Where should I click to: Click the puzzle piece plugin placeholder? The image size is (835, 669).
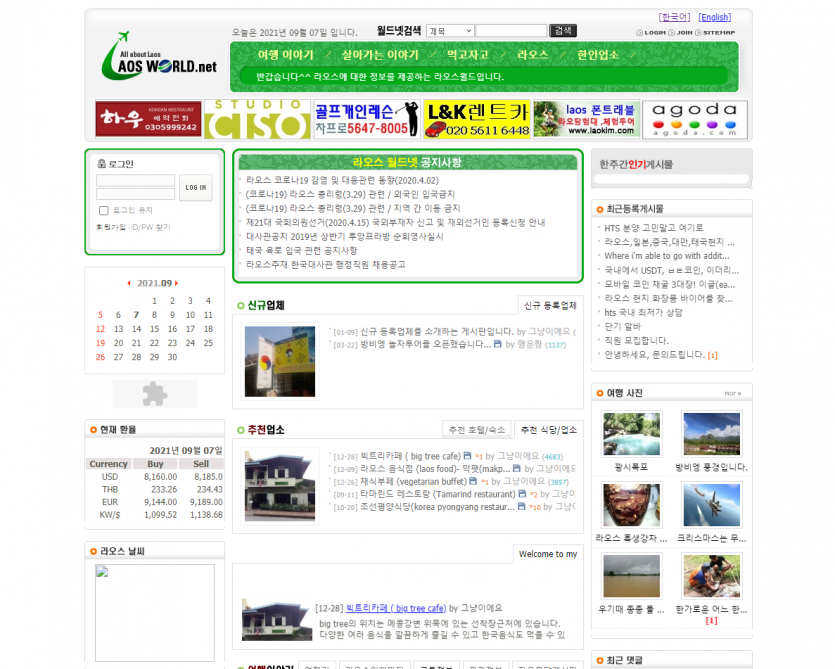coord(154,393)
